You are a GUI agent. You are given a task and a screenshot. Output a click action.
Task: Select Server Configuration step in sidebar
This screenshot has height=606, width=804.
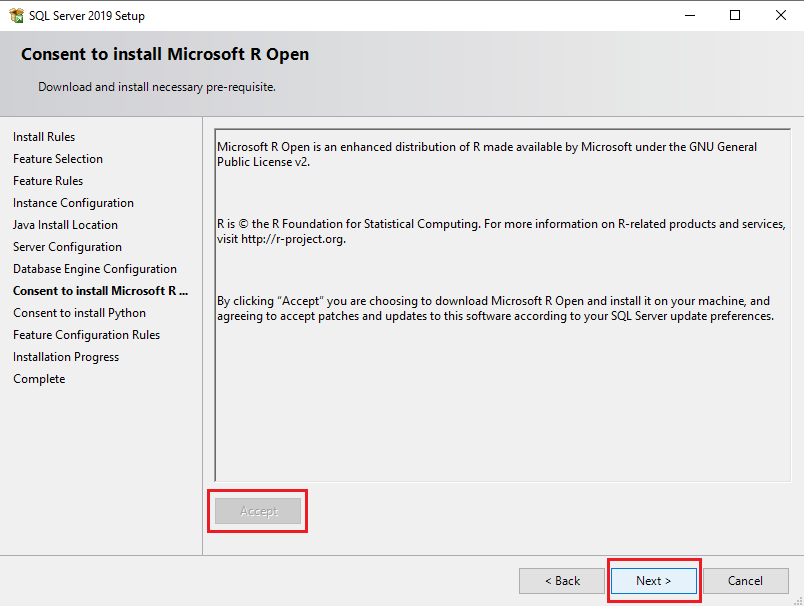(x=68, y=247)
